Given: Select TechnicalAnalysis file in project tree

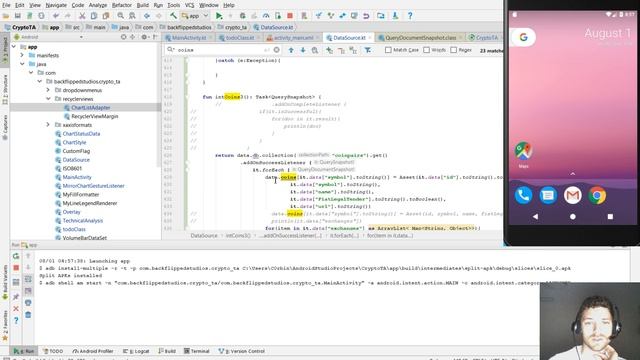Looking at the screenshot, I should (82, 220).
